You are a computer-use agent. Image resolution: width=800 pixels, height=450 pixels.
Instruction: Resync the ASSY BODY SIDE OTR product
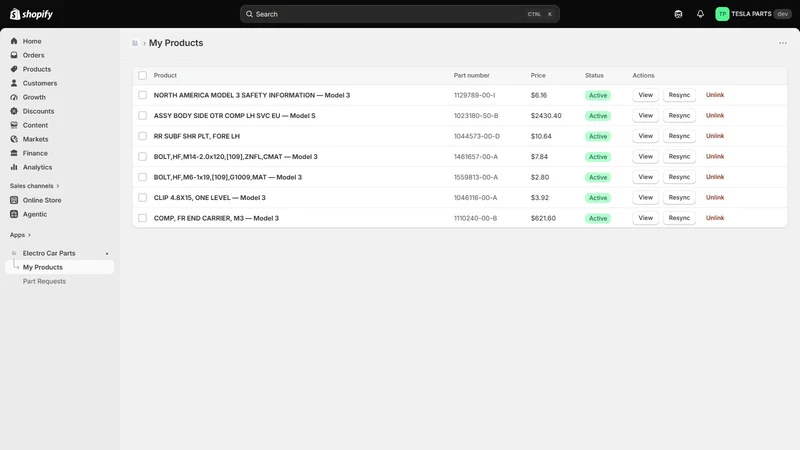coord(679,115)
